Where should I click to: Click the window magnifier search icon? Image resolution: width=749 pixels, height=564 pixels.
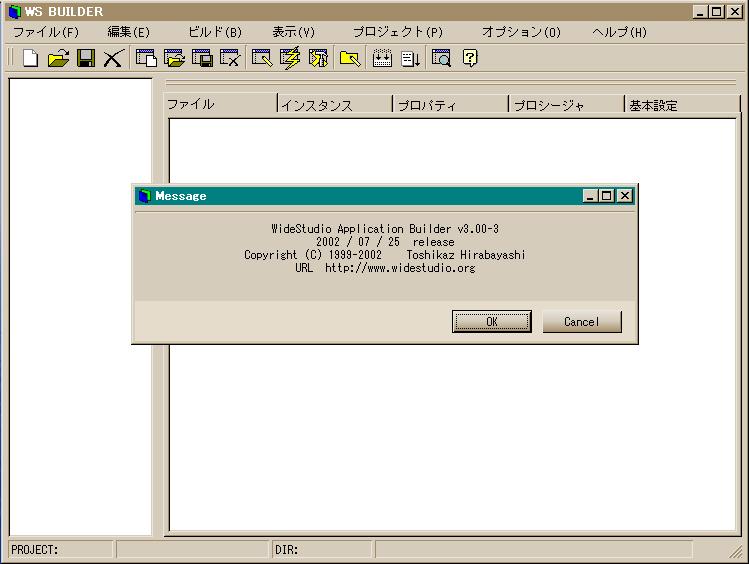tap(441, 58)
